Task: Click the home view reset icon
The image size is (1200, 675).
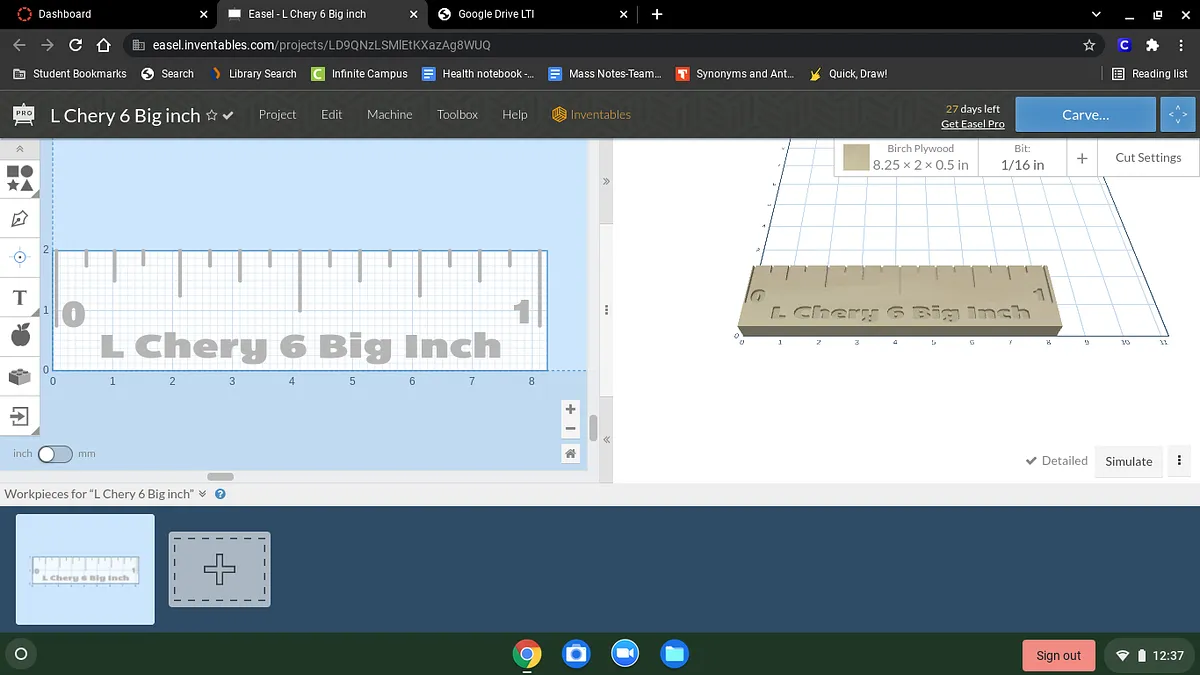Action: click(570, 454)
